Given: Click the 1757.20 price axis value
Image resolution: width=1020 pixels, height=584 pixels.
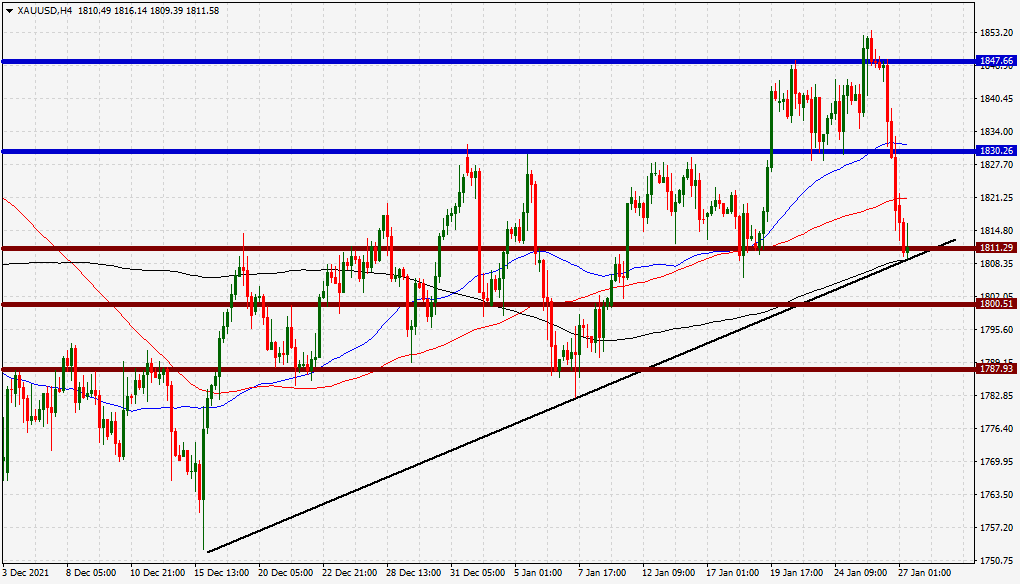Looking at the screenshot, I should pos(996,527).
